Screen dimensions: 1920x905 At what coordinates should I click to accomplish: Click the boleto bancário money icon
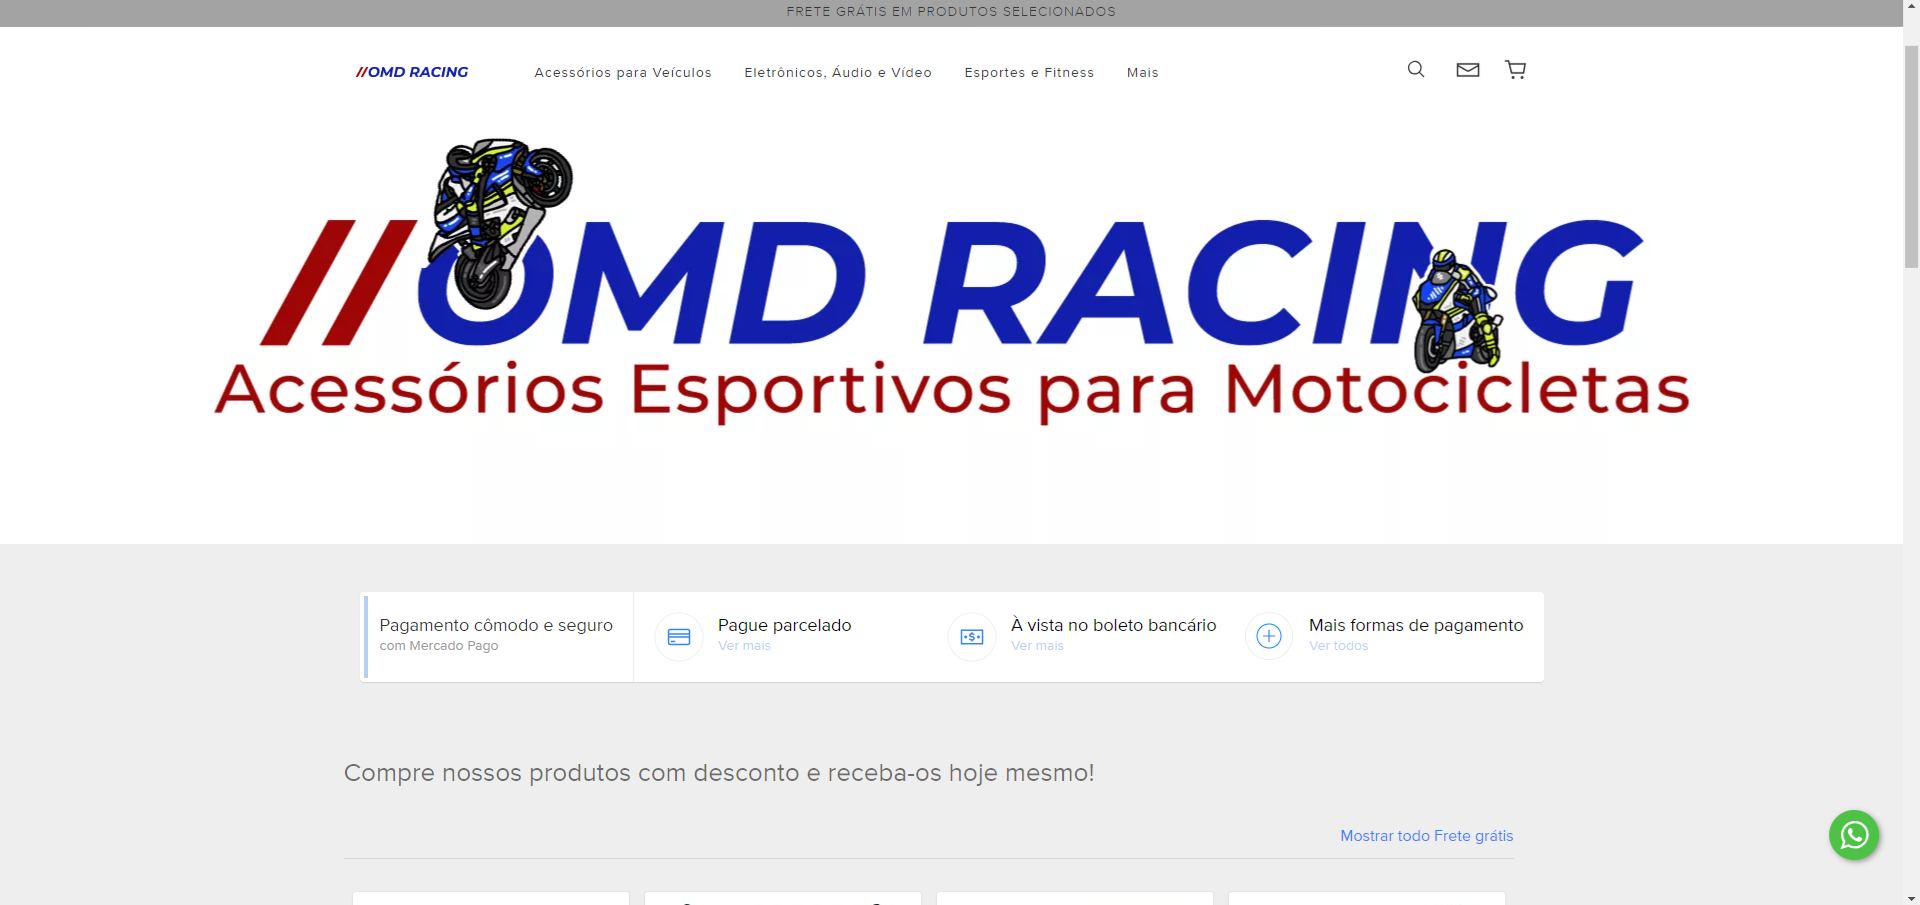pyautogui.click(x=972, y=637)
